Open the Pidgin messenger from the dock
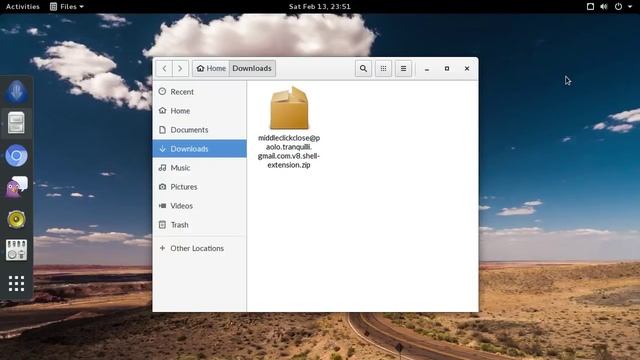This screenshot has height=360, width=640. [x=16, y=187]
